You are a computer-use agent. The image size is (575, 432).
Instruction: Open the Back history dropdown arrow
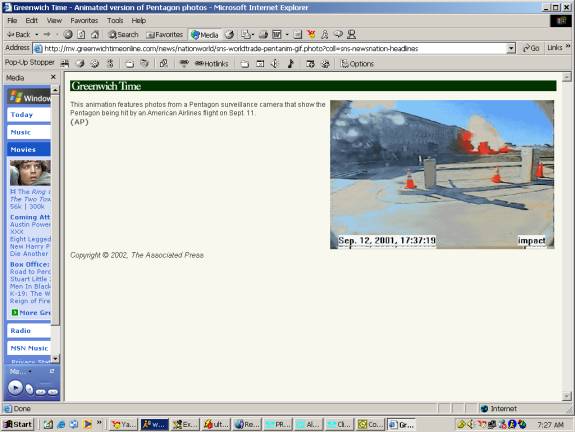tap(36, 34)
